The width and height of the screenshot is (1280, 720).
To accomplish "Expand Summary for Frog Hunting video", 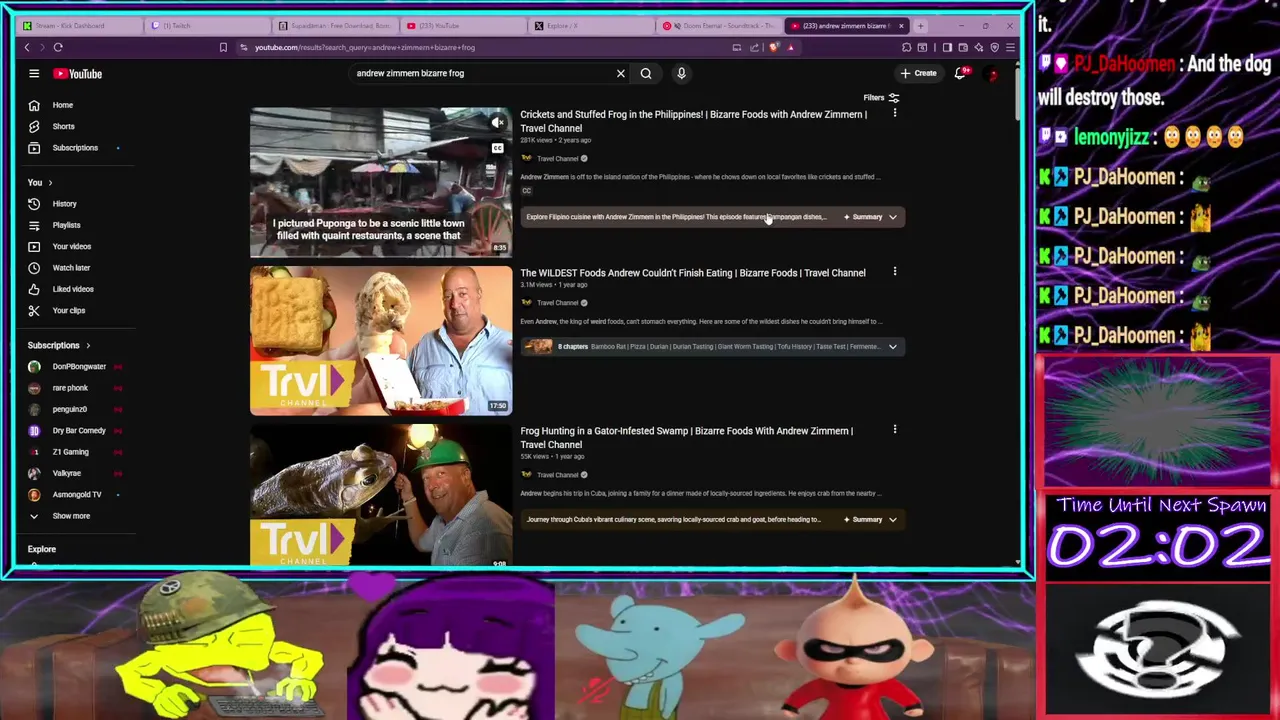I will point(871,519).
